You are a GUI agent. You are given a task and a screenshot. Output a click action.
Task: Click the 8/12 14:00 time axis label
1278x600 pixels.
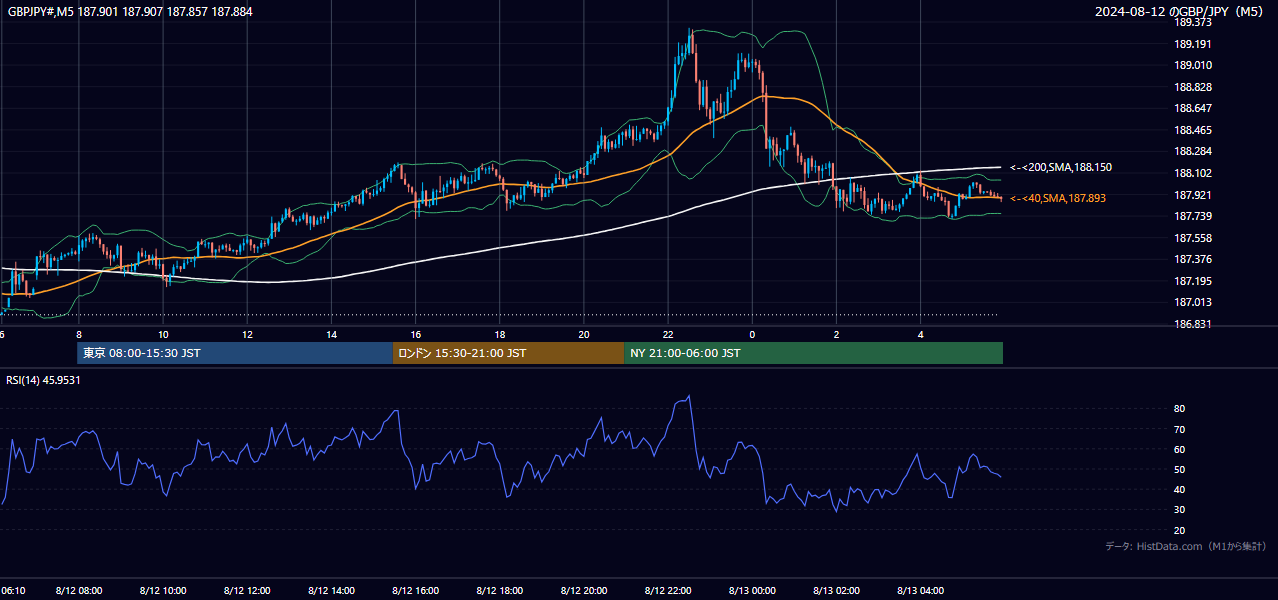click(331, 591)
